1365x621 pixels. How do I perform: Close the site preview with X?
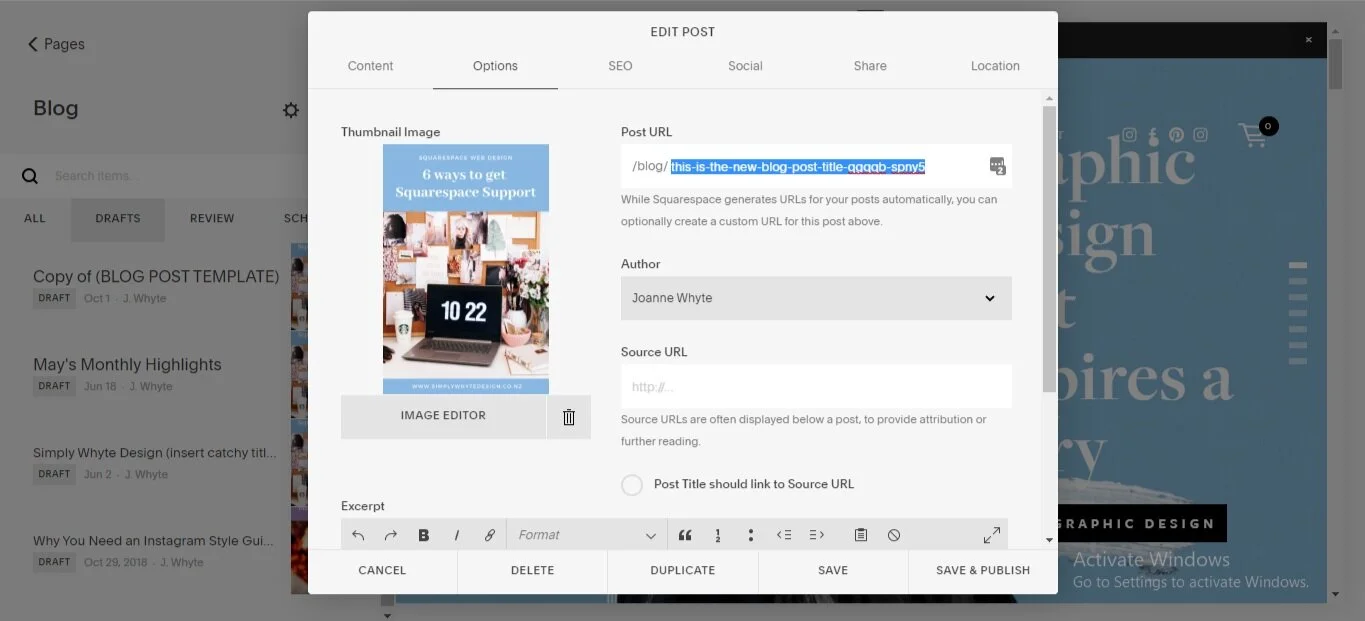[1308, 40]
